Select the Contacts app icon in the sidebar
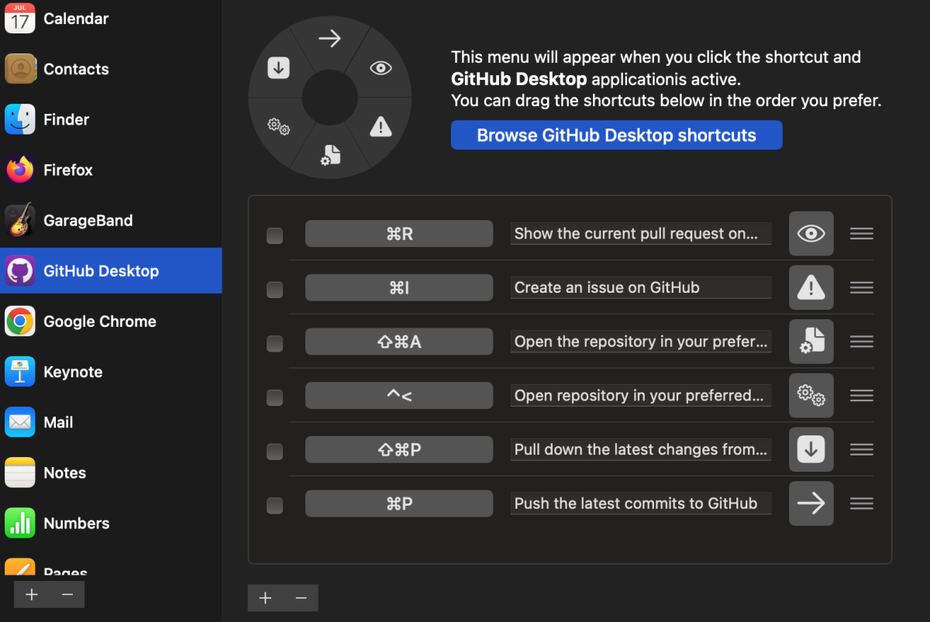The image size is (930, 622). (x=20, y=69)
